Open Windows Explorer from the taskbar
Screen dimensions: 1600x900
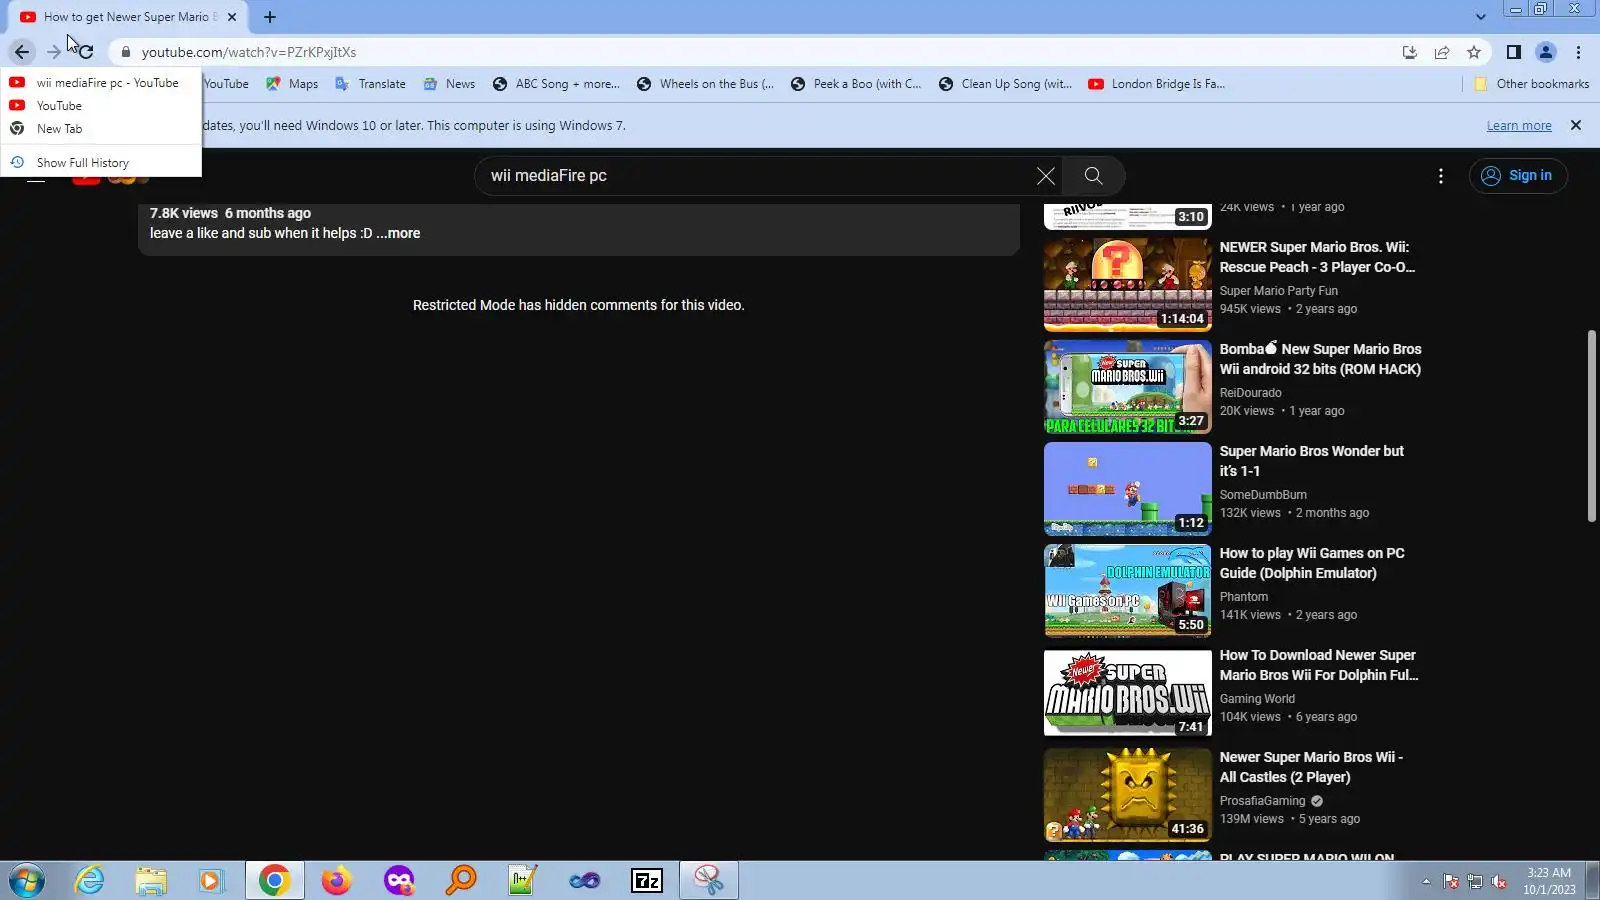(151, 880)
